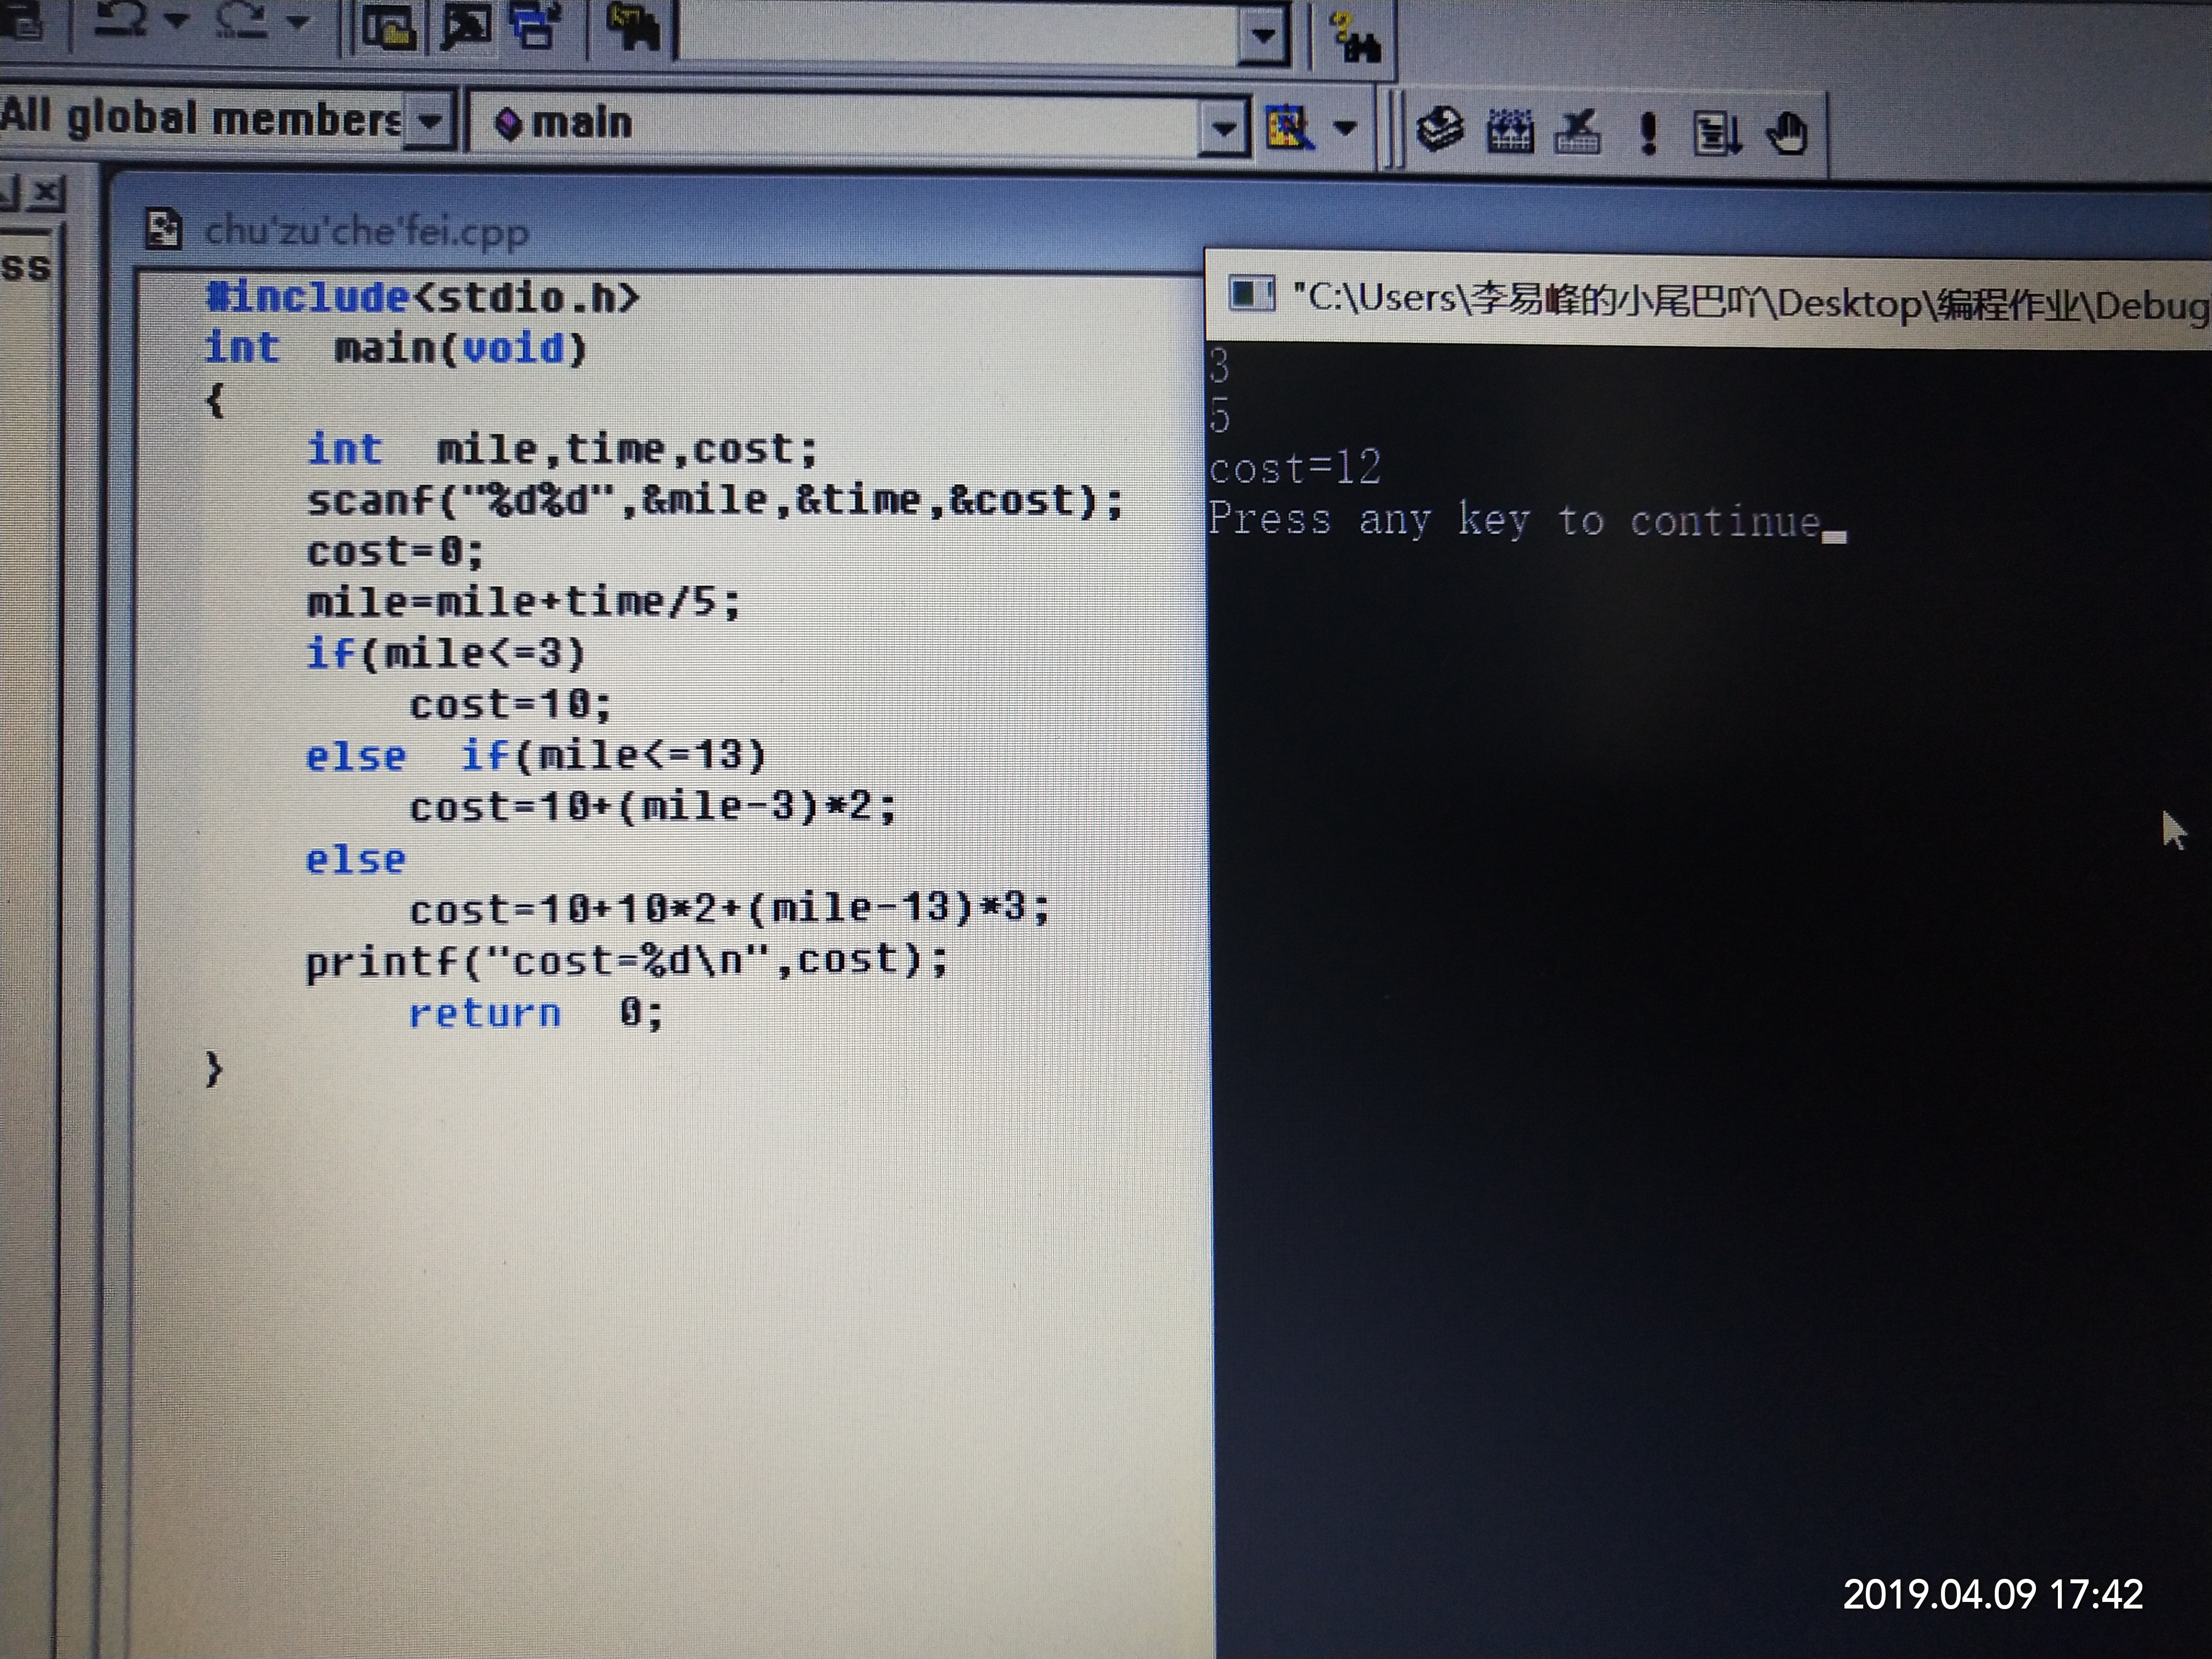Image resolution: width=2212 pixels, height=1659 pixels.
Task: Click the printf line in the code
Action: coord(627,961)
